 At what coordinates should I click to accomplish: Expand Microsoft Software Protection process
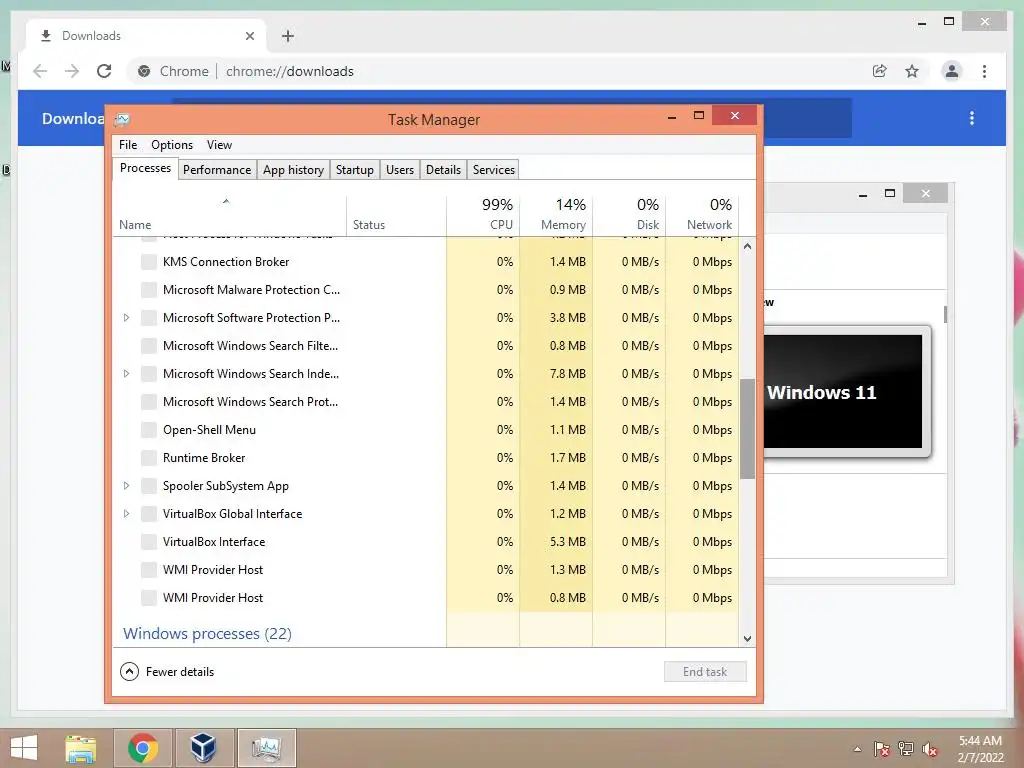[x=127, y=318]
